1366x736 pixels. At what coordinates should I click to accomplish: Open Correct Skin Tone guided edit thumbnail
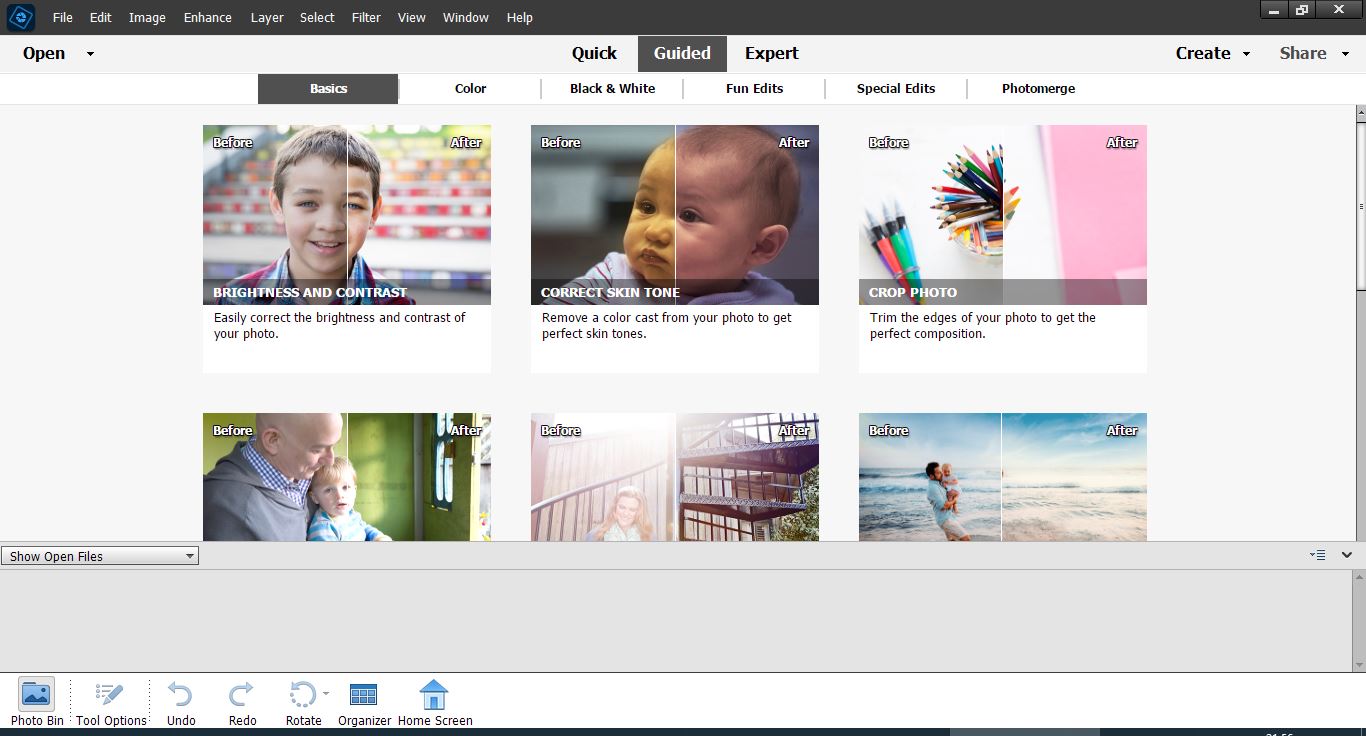pyautogui.click(x=675, y=215)
